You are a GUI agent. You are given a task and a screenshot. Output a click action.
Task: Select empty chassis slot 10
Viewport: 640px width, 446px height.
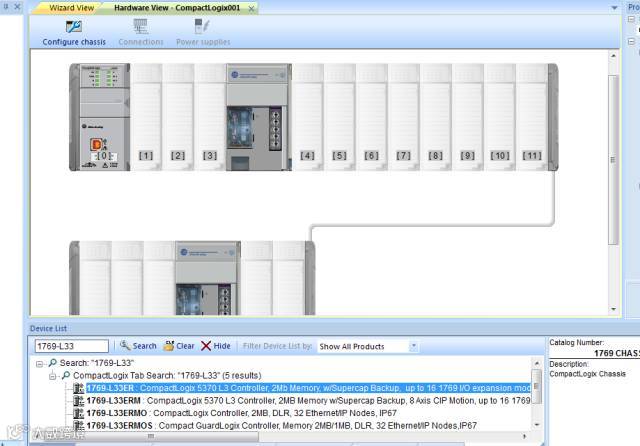pyautogui.click(x=500, y=117)
